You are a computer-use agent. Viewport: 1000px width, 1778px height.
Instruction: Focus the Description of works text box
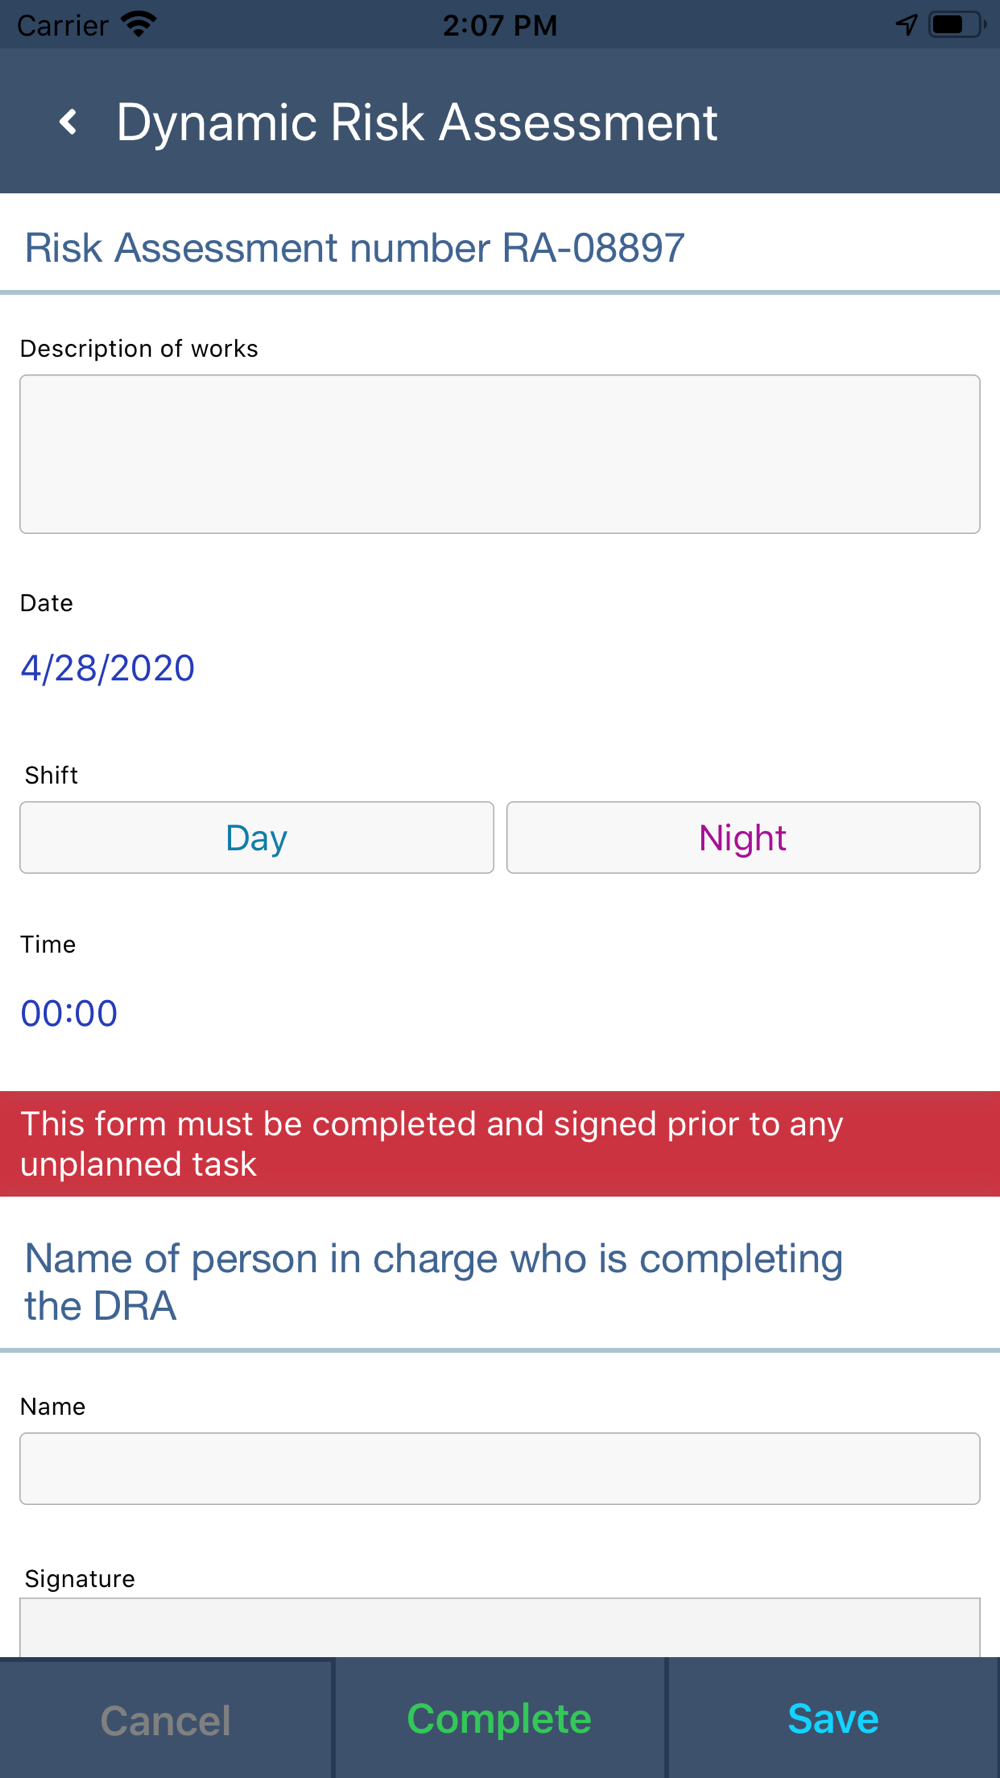(x=500, y=454)
